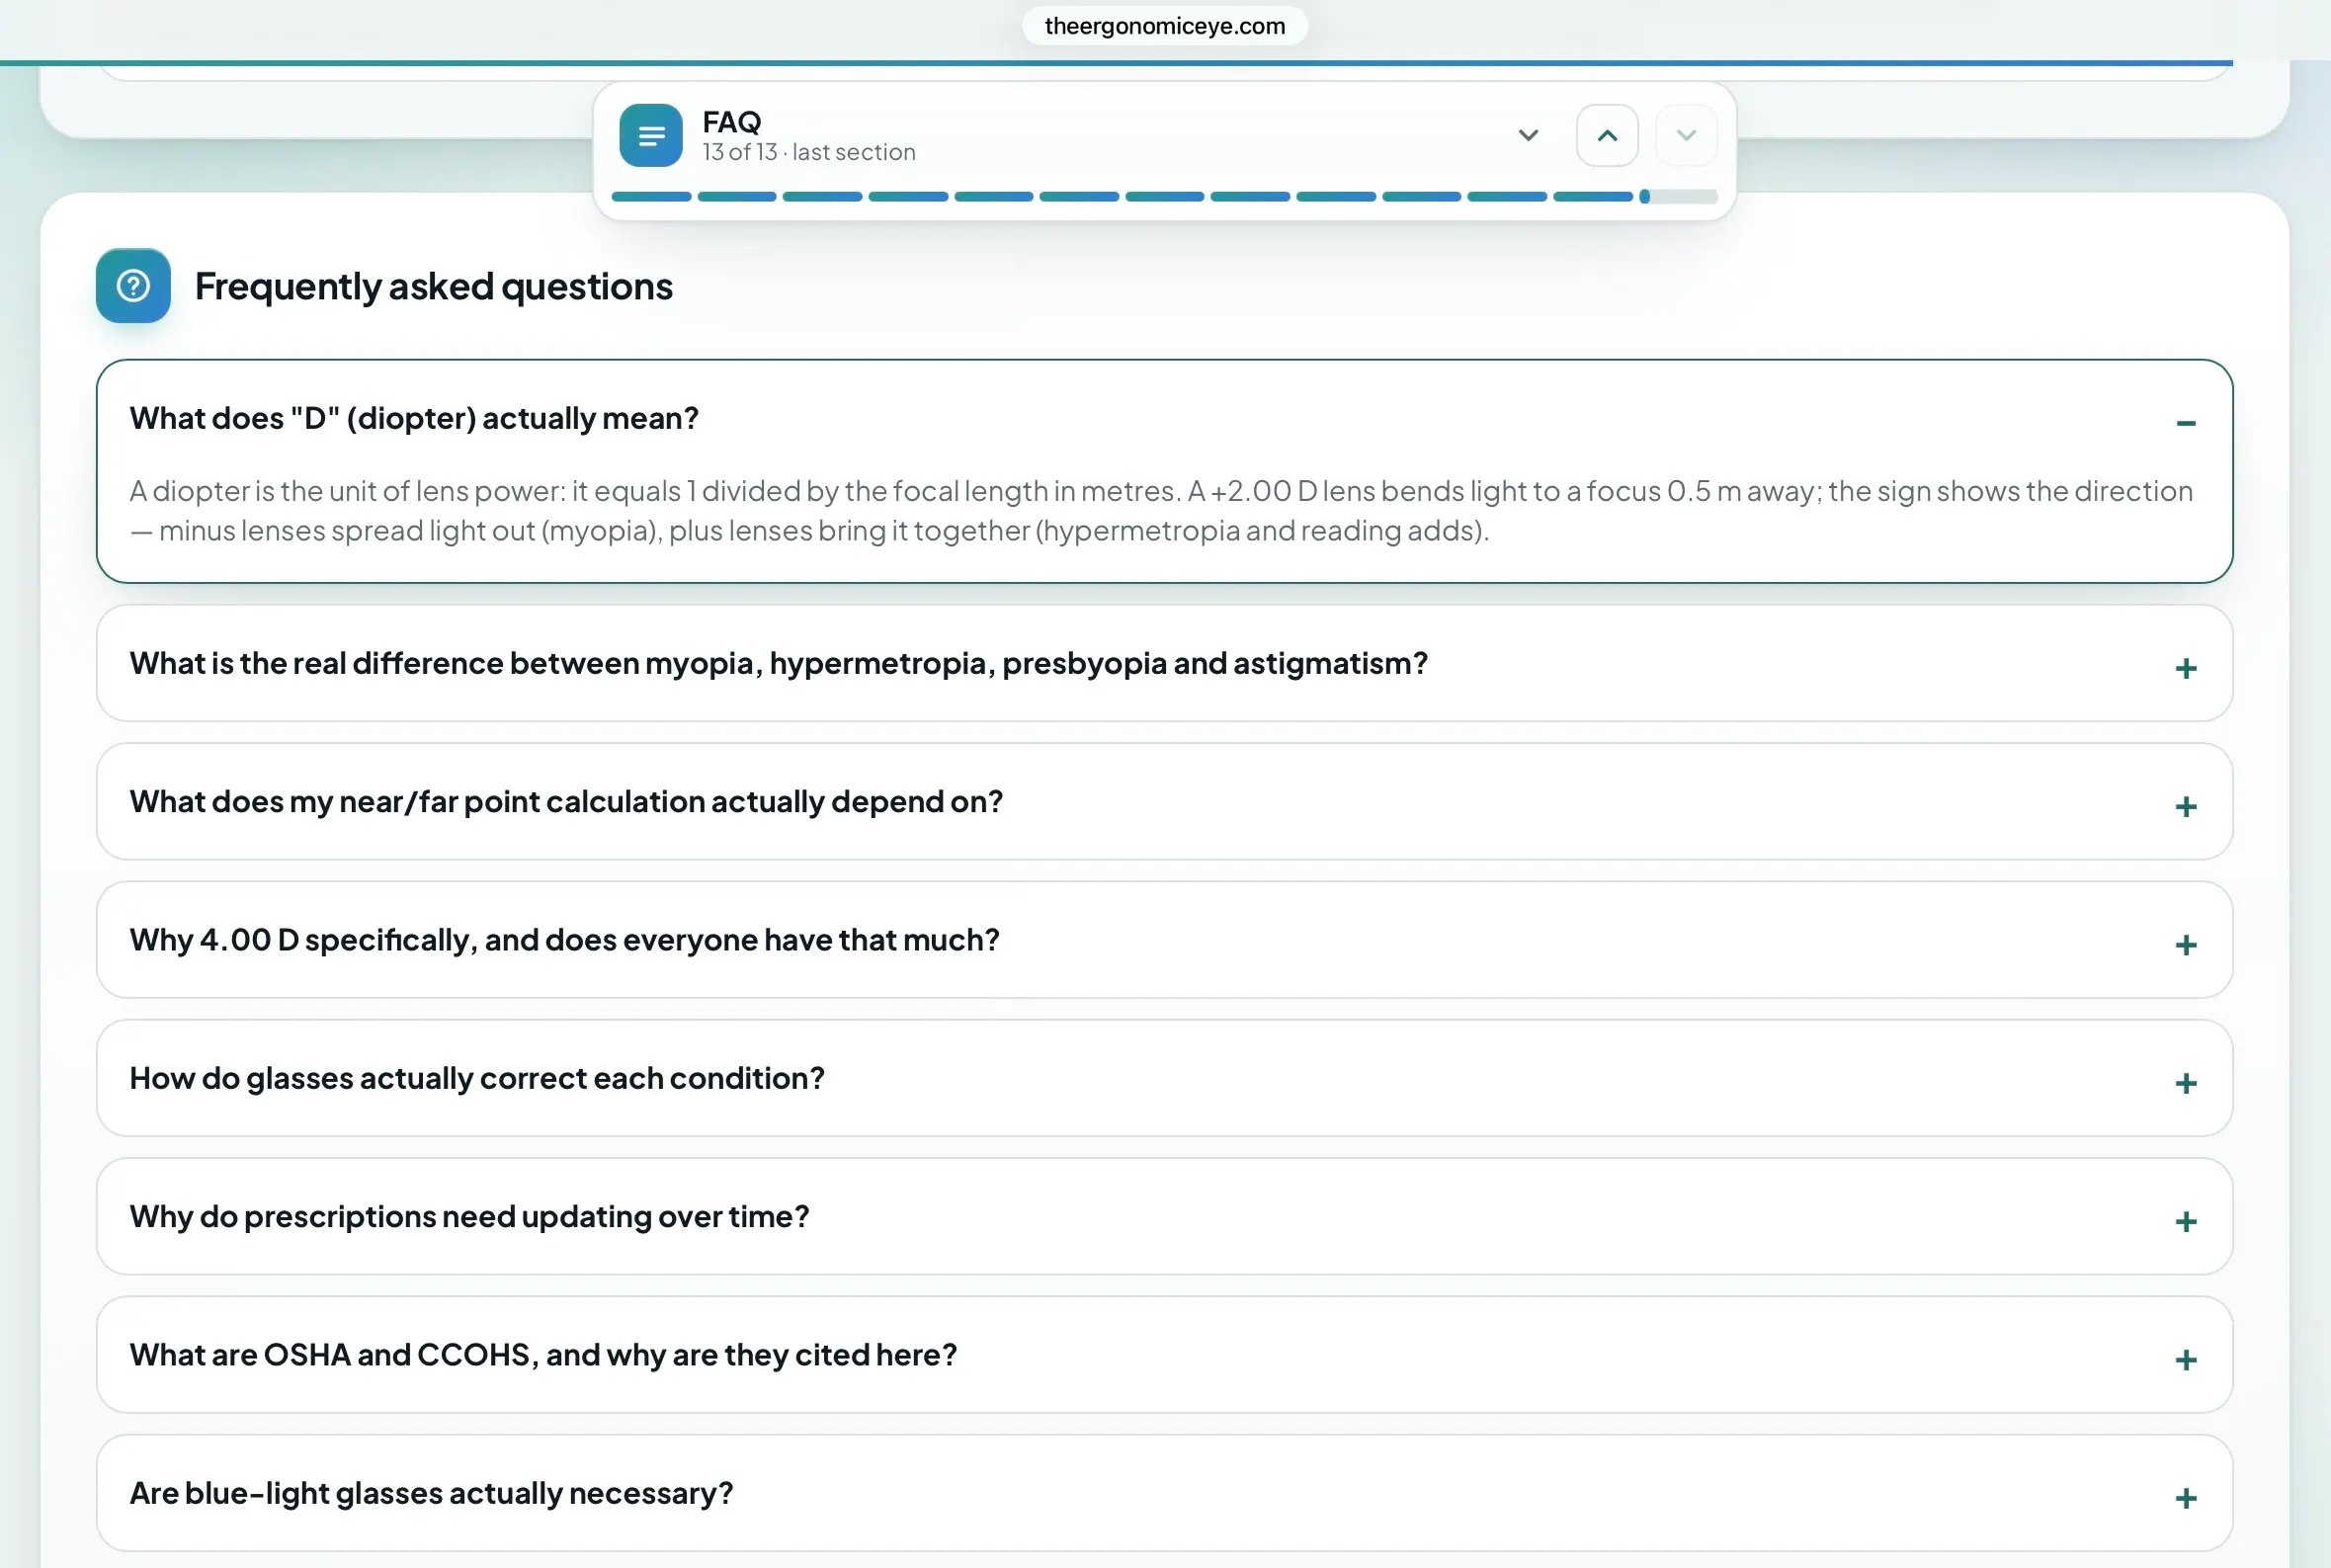
Task: Expand the near/far point calculation question
Action: pos(1164,801)
